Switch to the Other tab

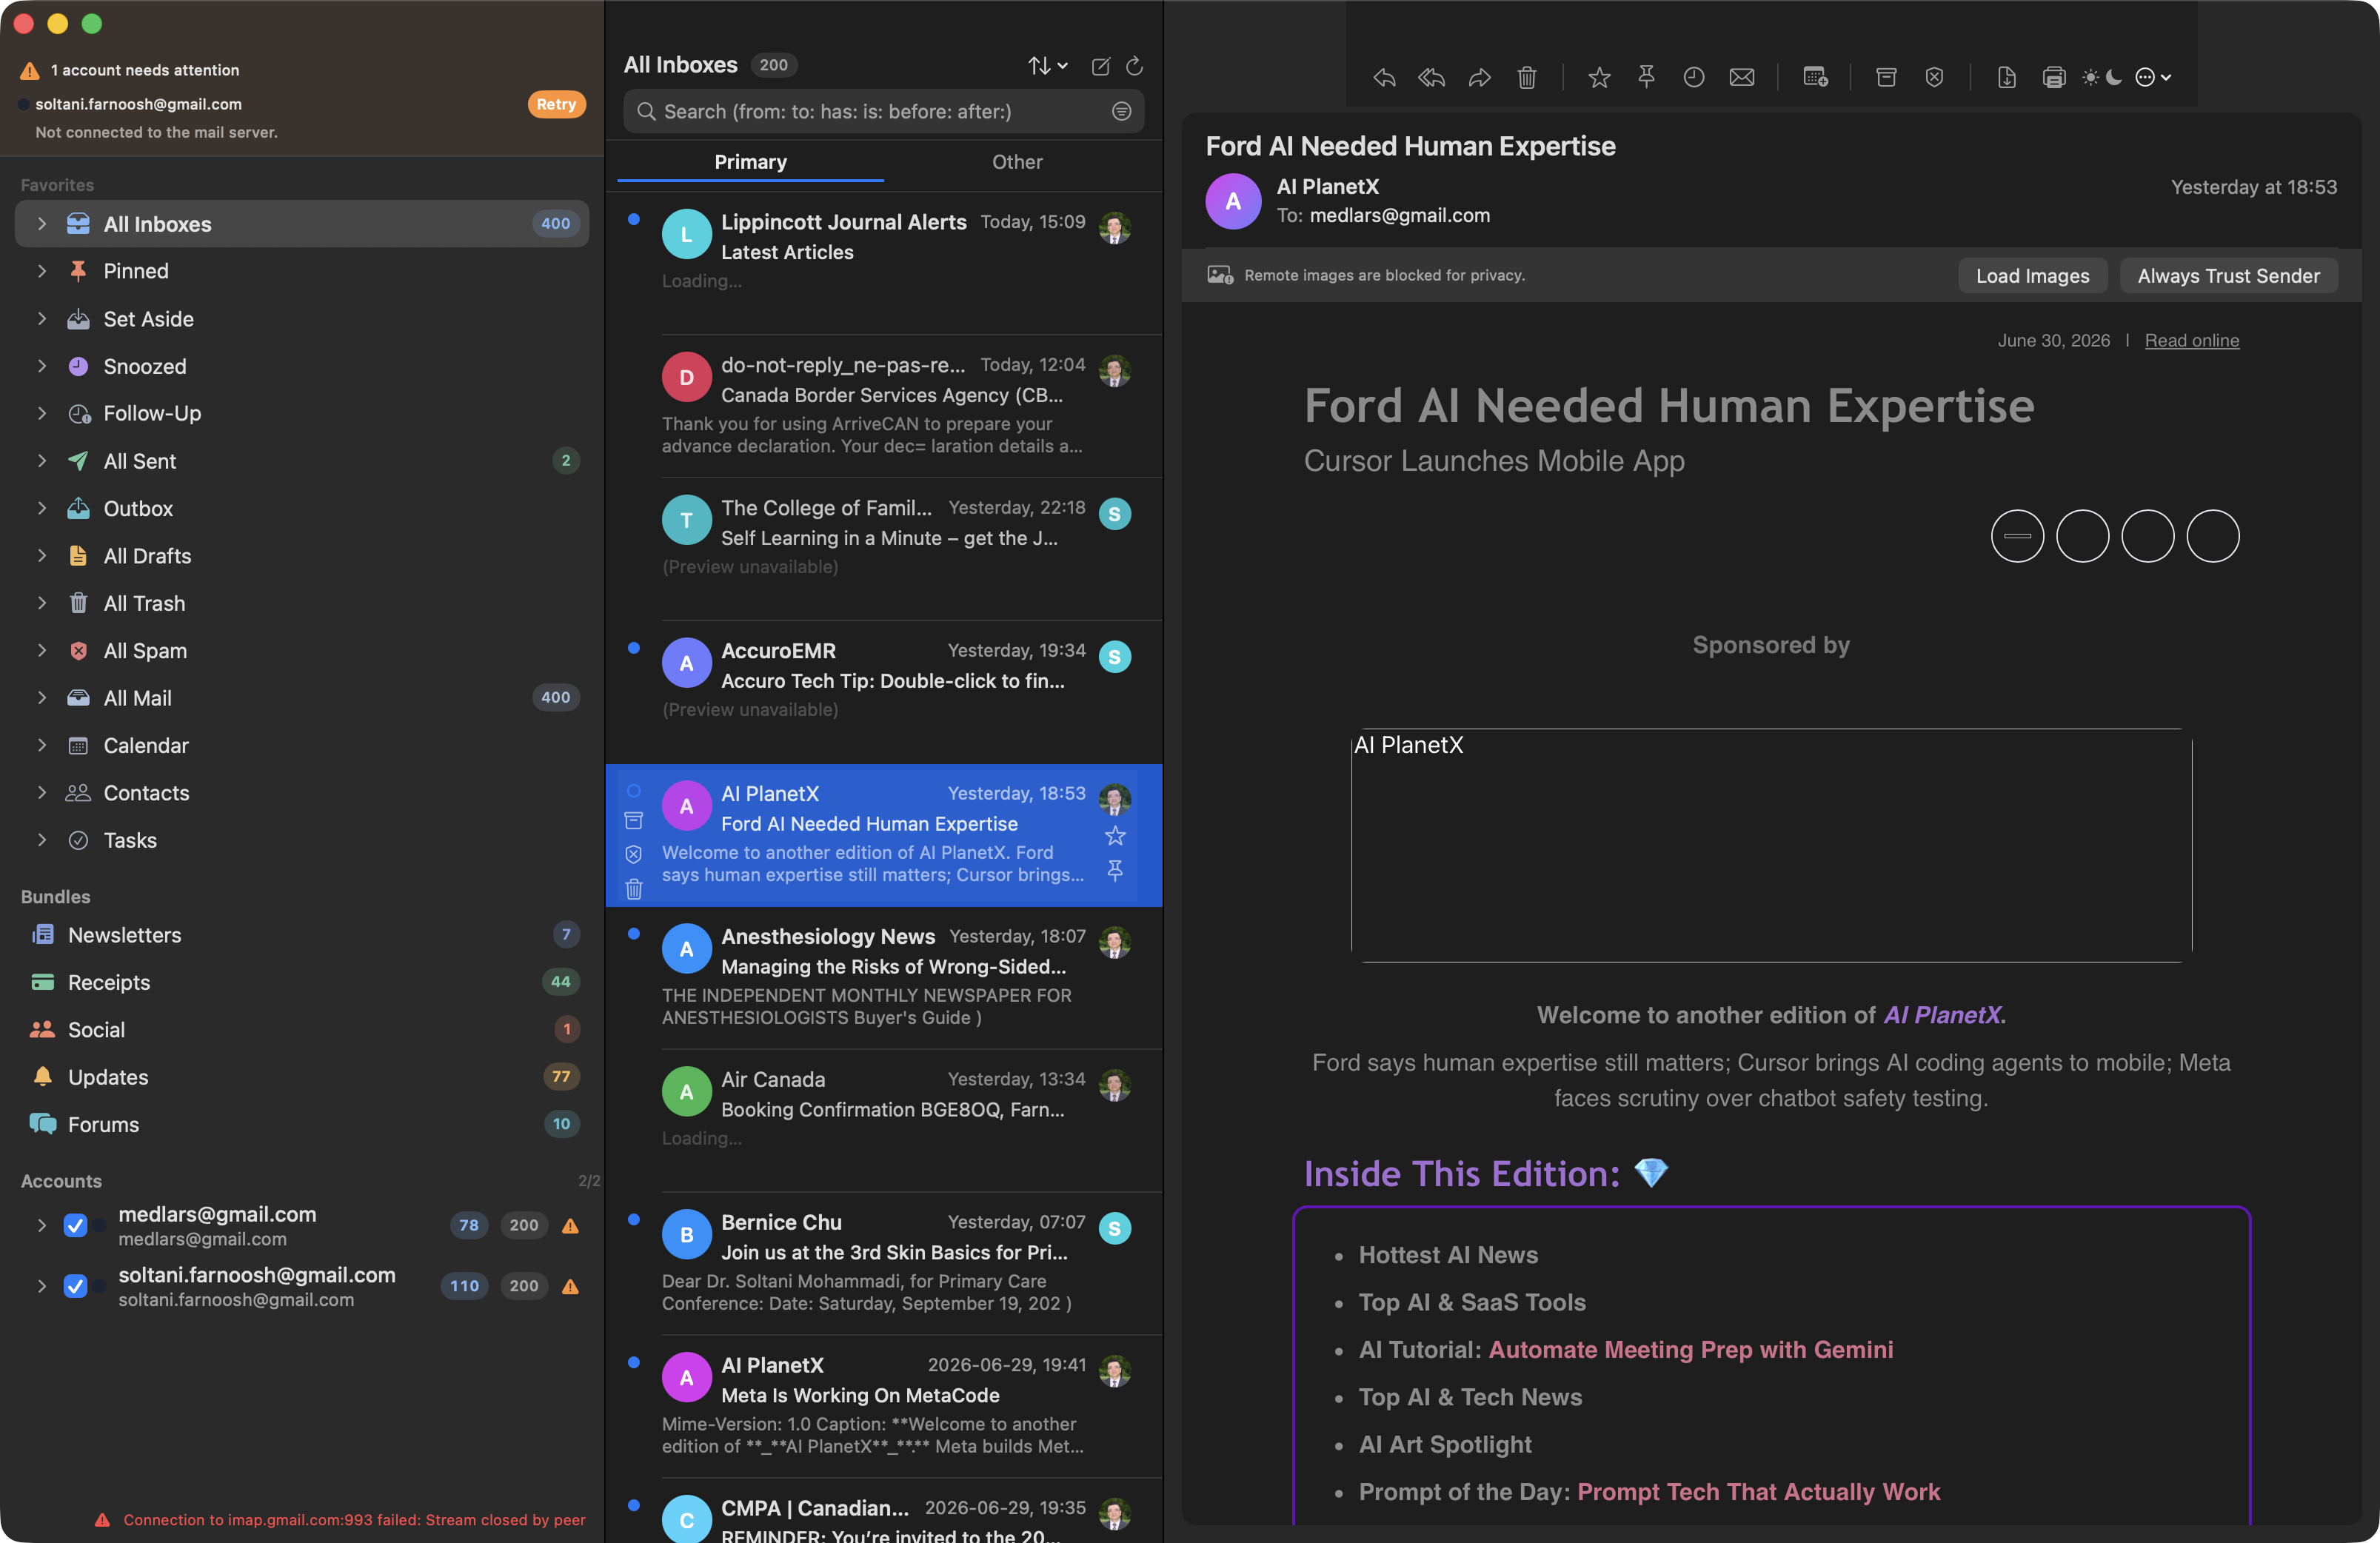click(x=1017, y=162)
